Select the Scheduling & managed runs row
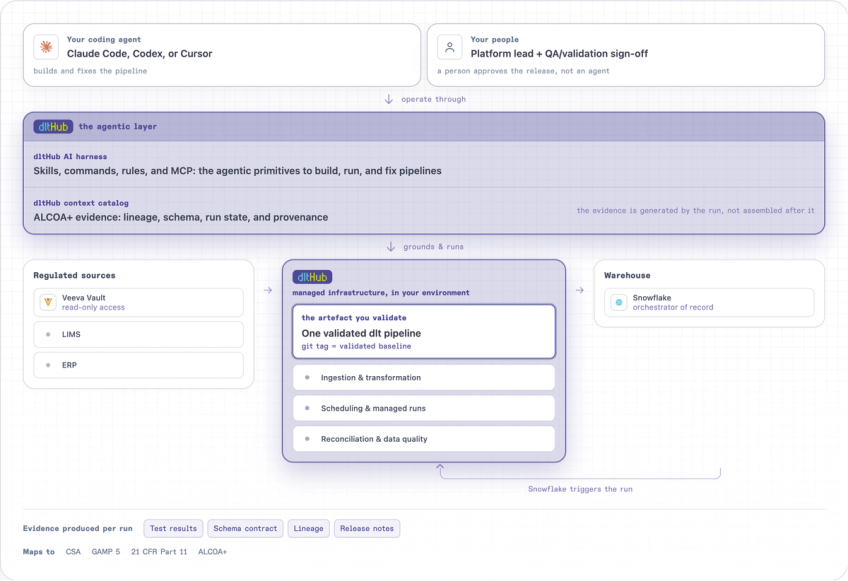 [x=424, y=408]
